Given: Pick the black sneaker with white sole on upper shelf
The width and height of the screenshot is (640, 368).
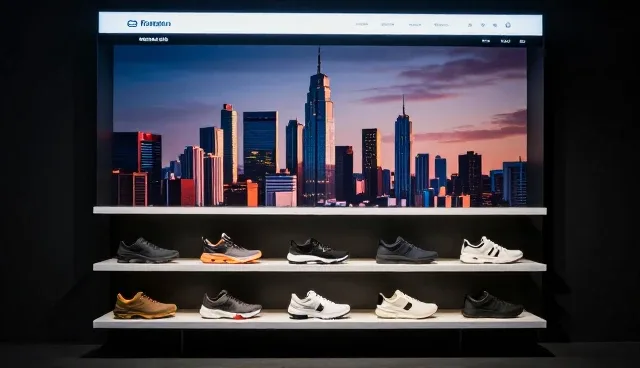Looking at the screenshot, I should pos(317,251).
